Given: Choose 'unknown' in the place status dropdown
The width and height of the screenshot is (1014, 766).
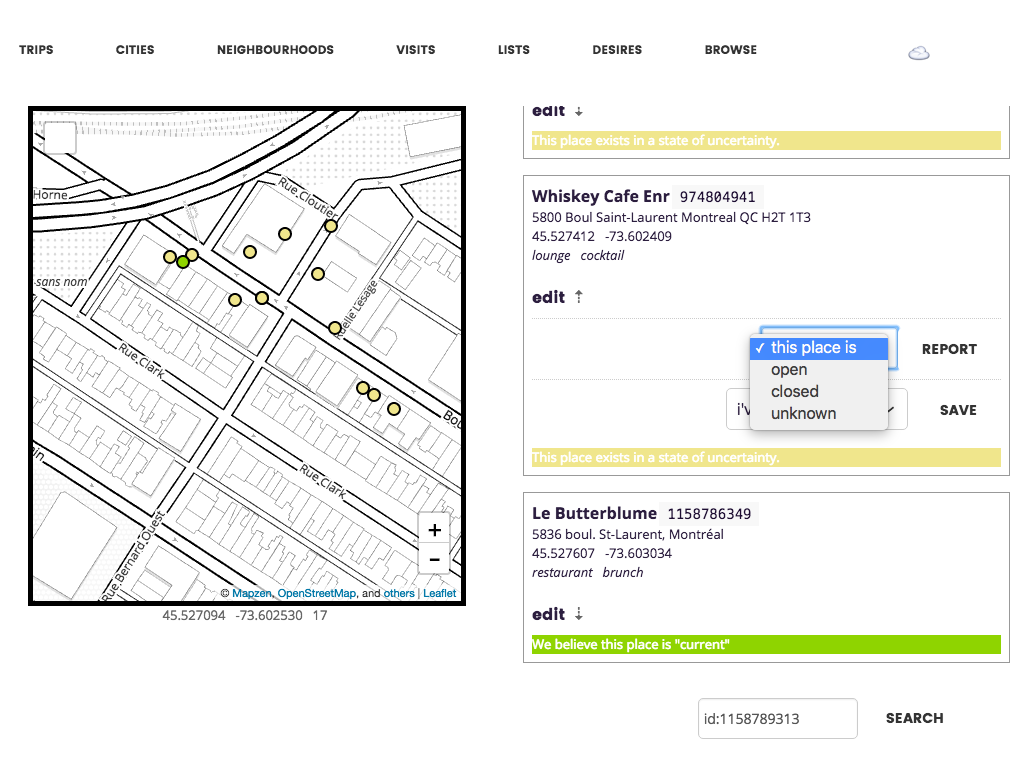Looking at the screenshot, I should coord(819,414).
